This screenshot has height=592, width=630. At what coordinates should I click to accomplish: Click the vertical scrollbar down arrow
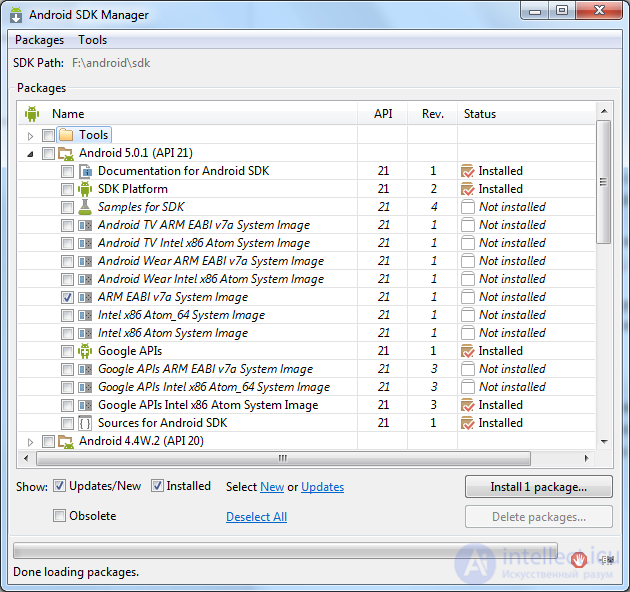click(x=604, y=441)
